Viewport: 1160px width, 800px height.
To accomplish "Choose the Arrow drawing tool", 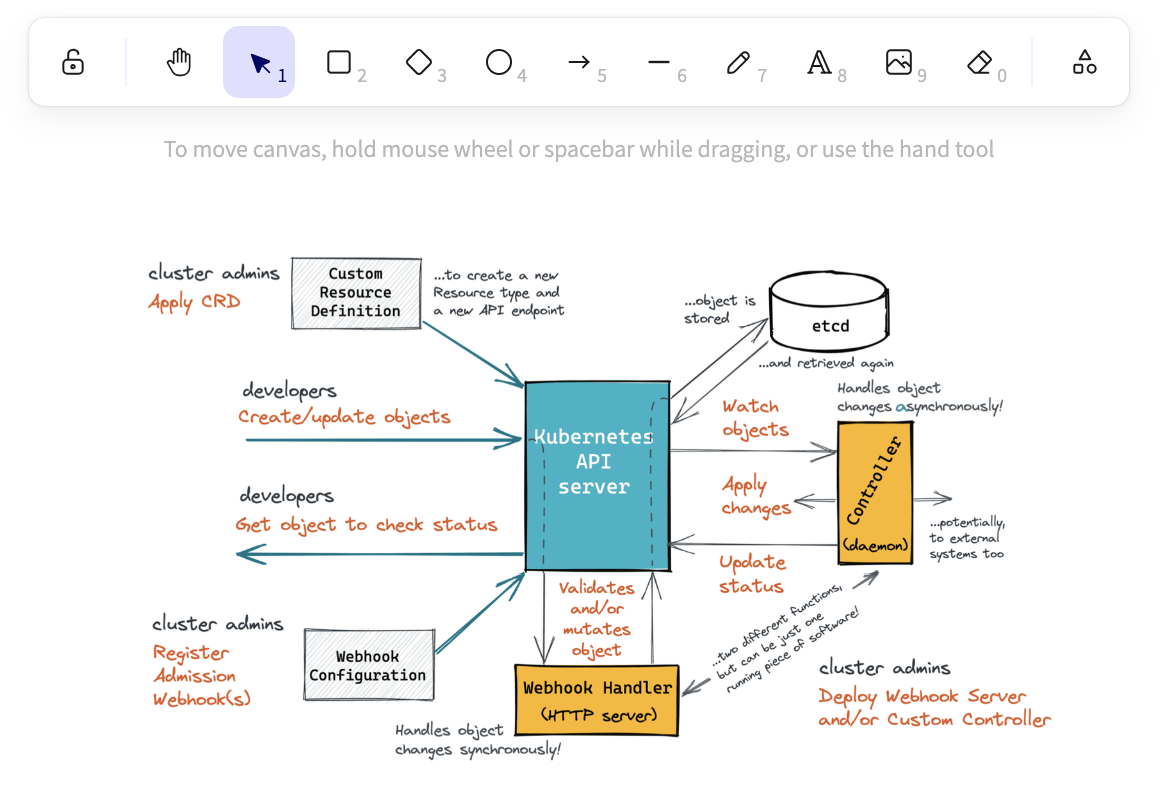I will point(579,62).
